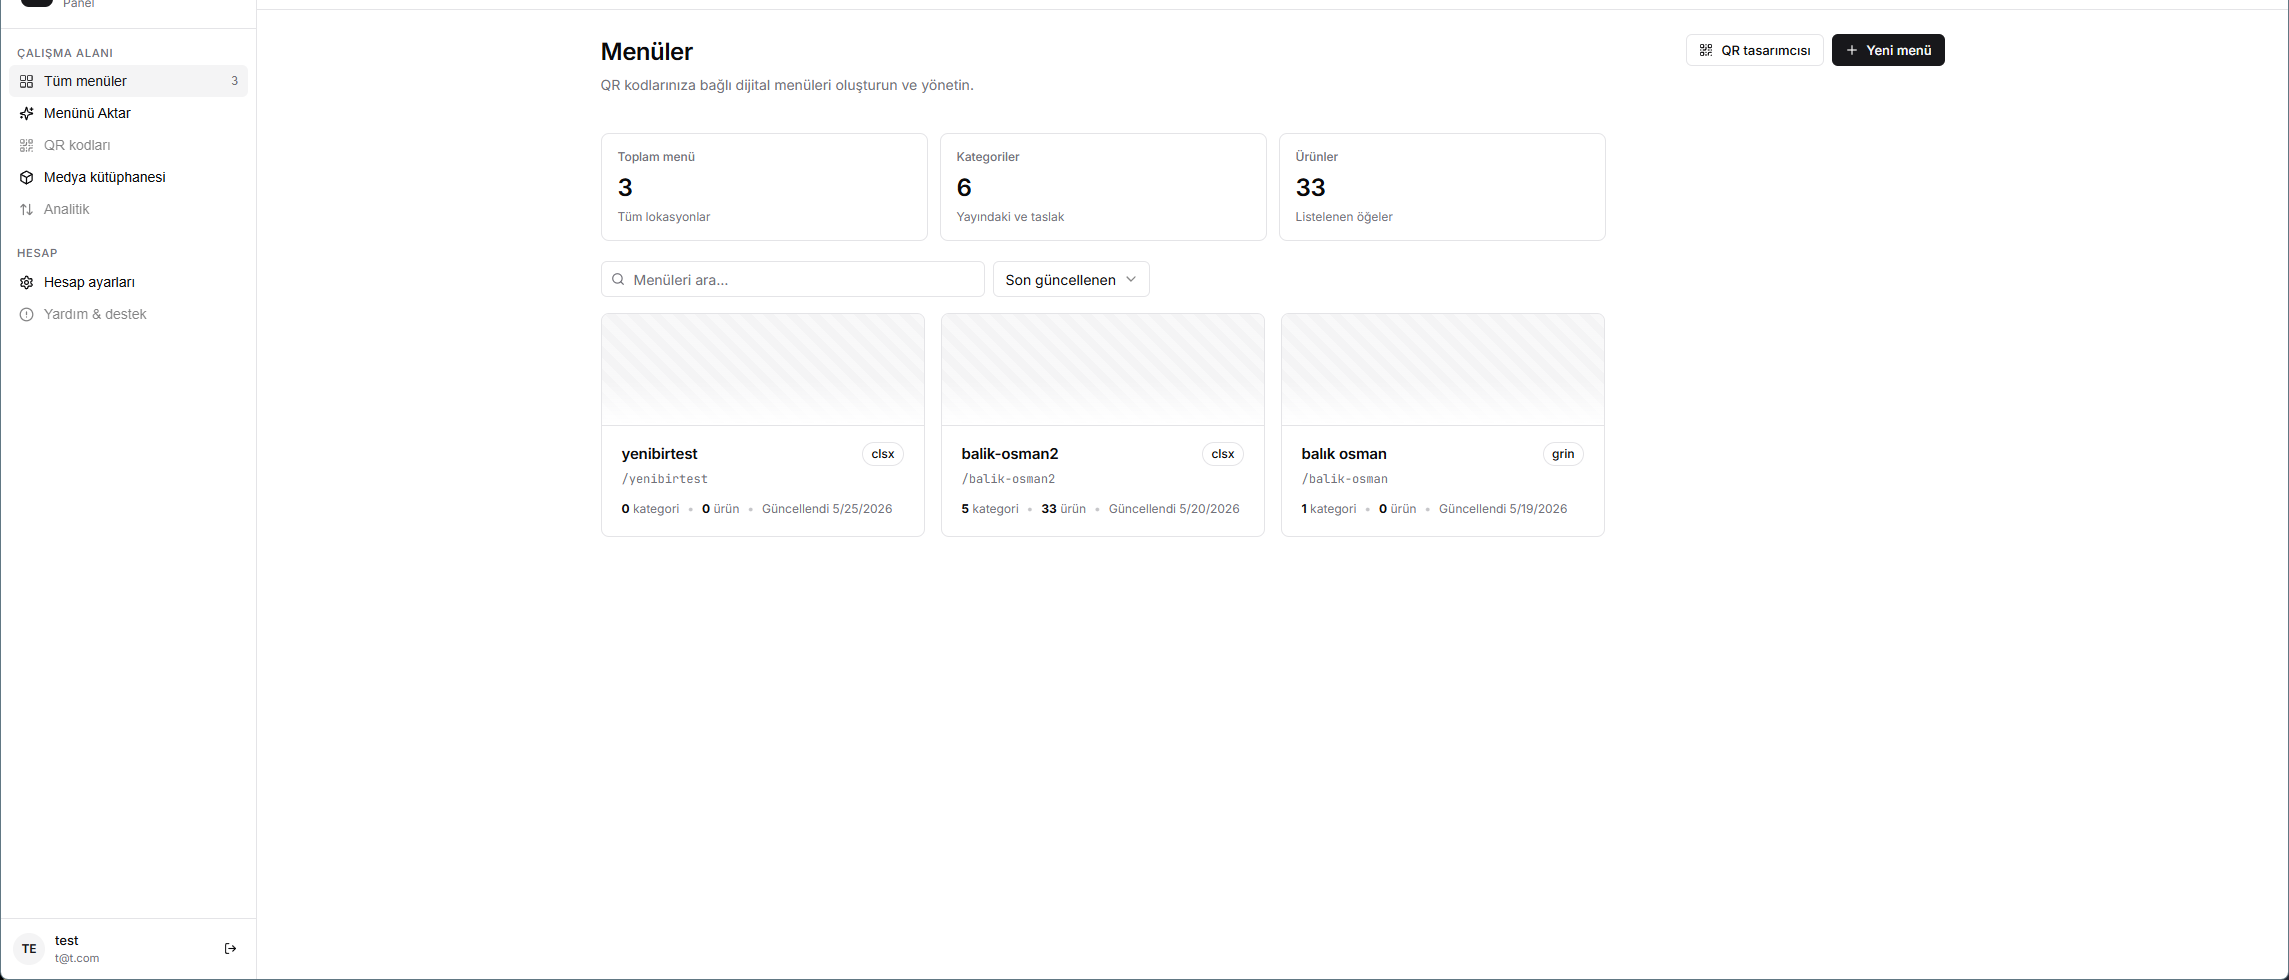Open the balık osman menu card thumbnail
Screen dimensions: 2289x980
click(1443, 369)
